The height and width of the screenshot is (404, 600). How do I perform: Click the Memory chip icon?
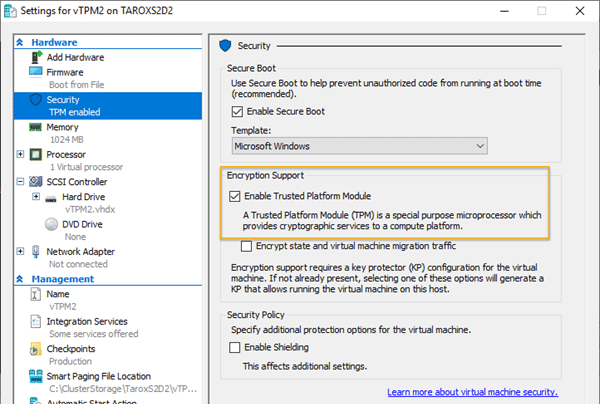[x=35, y=127]
